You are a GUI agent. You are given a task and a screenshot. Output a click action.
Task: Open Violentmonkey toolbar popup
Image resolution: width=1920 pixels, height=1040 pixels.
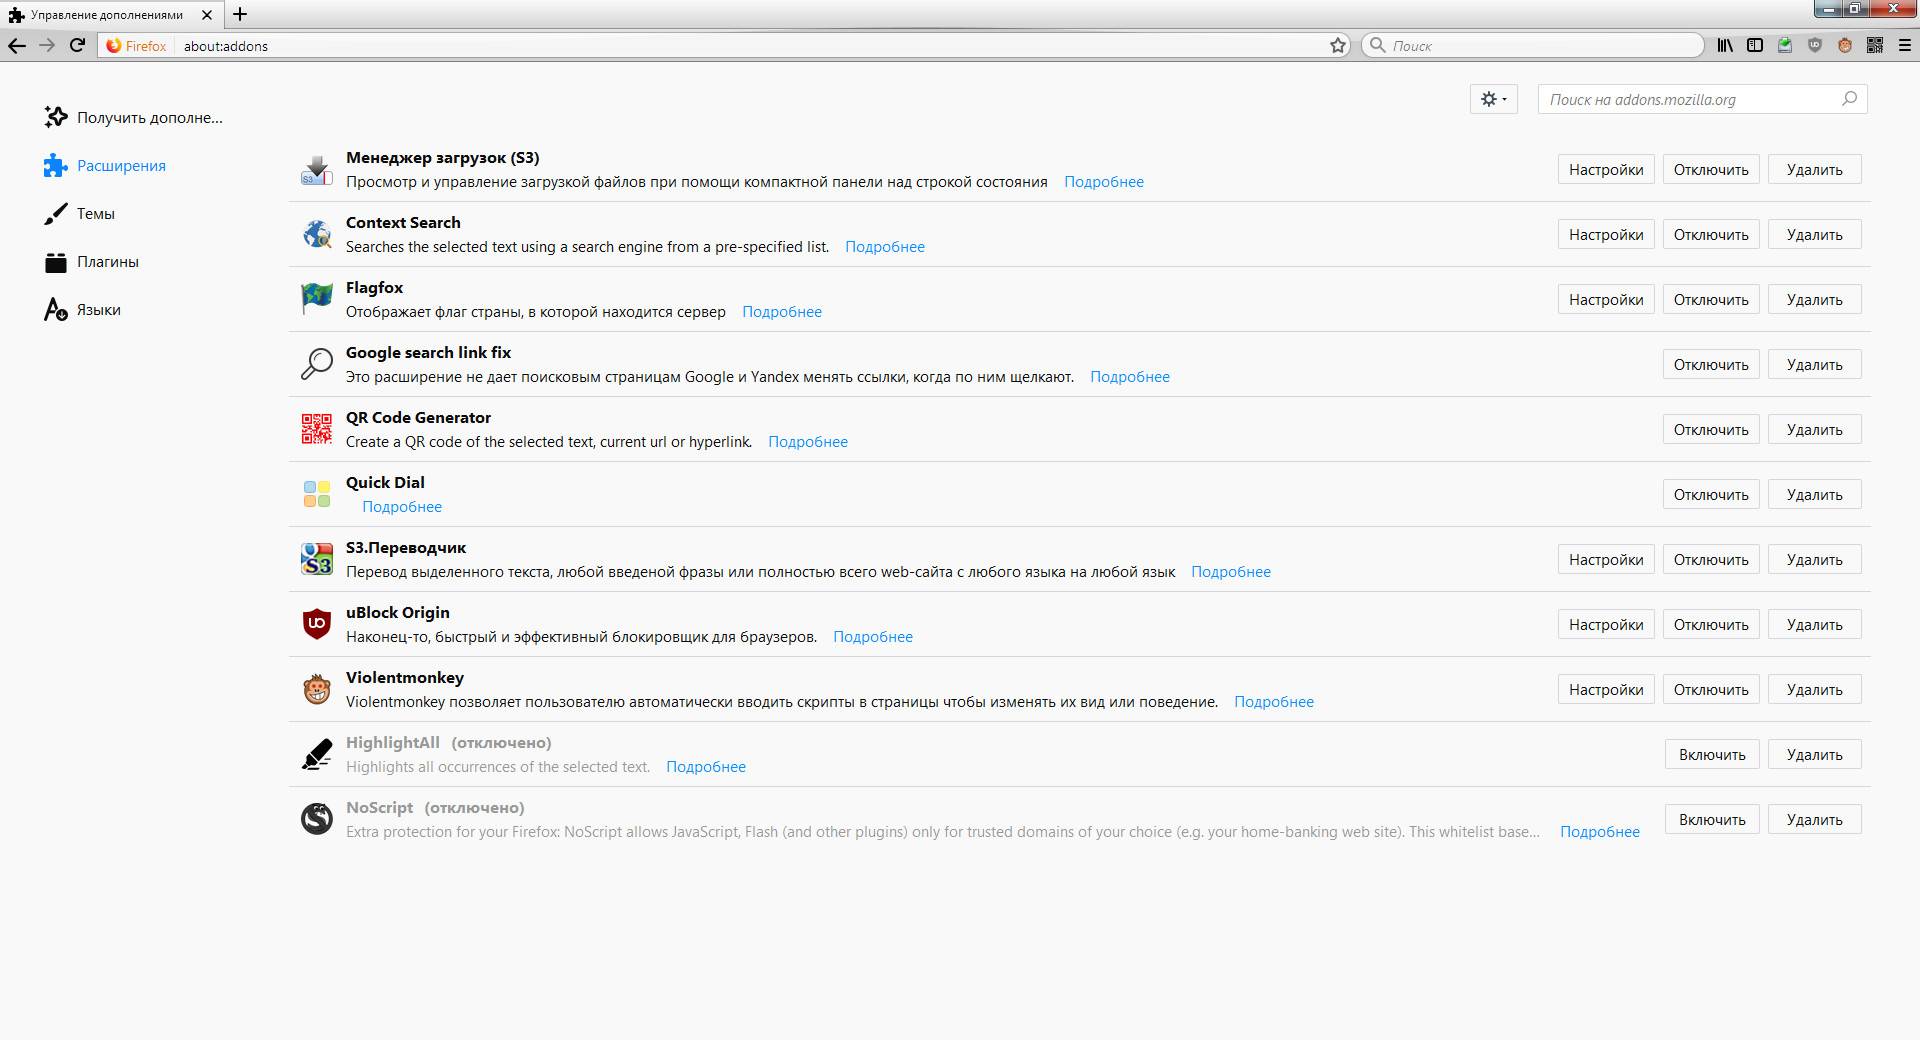click(1845, 45)
